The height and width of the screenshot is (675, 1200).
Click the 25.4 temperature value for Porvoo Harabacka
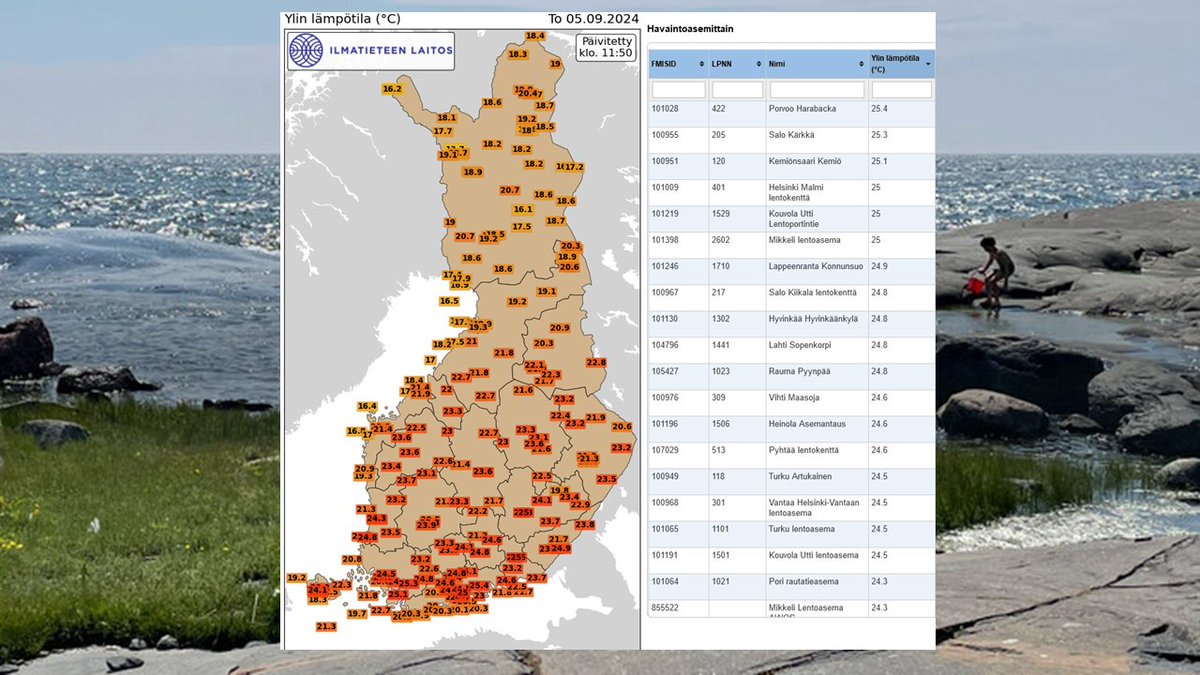pos(880,108)
